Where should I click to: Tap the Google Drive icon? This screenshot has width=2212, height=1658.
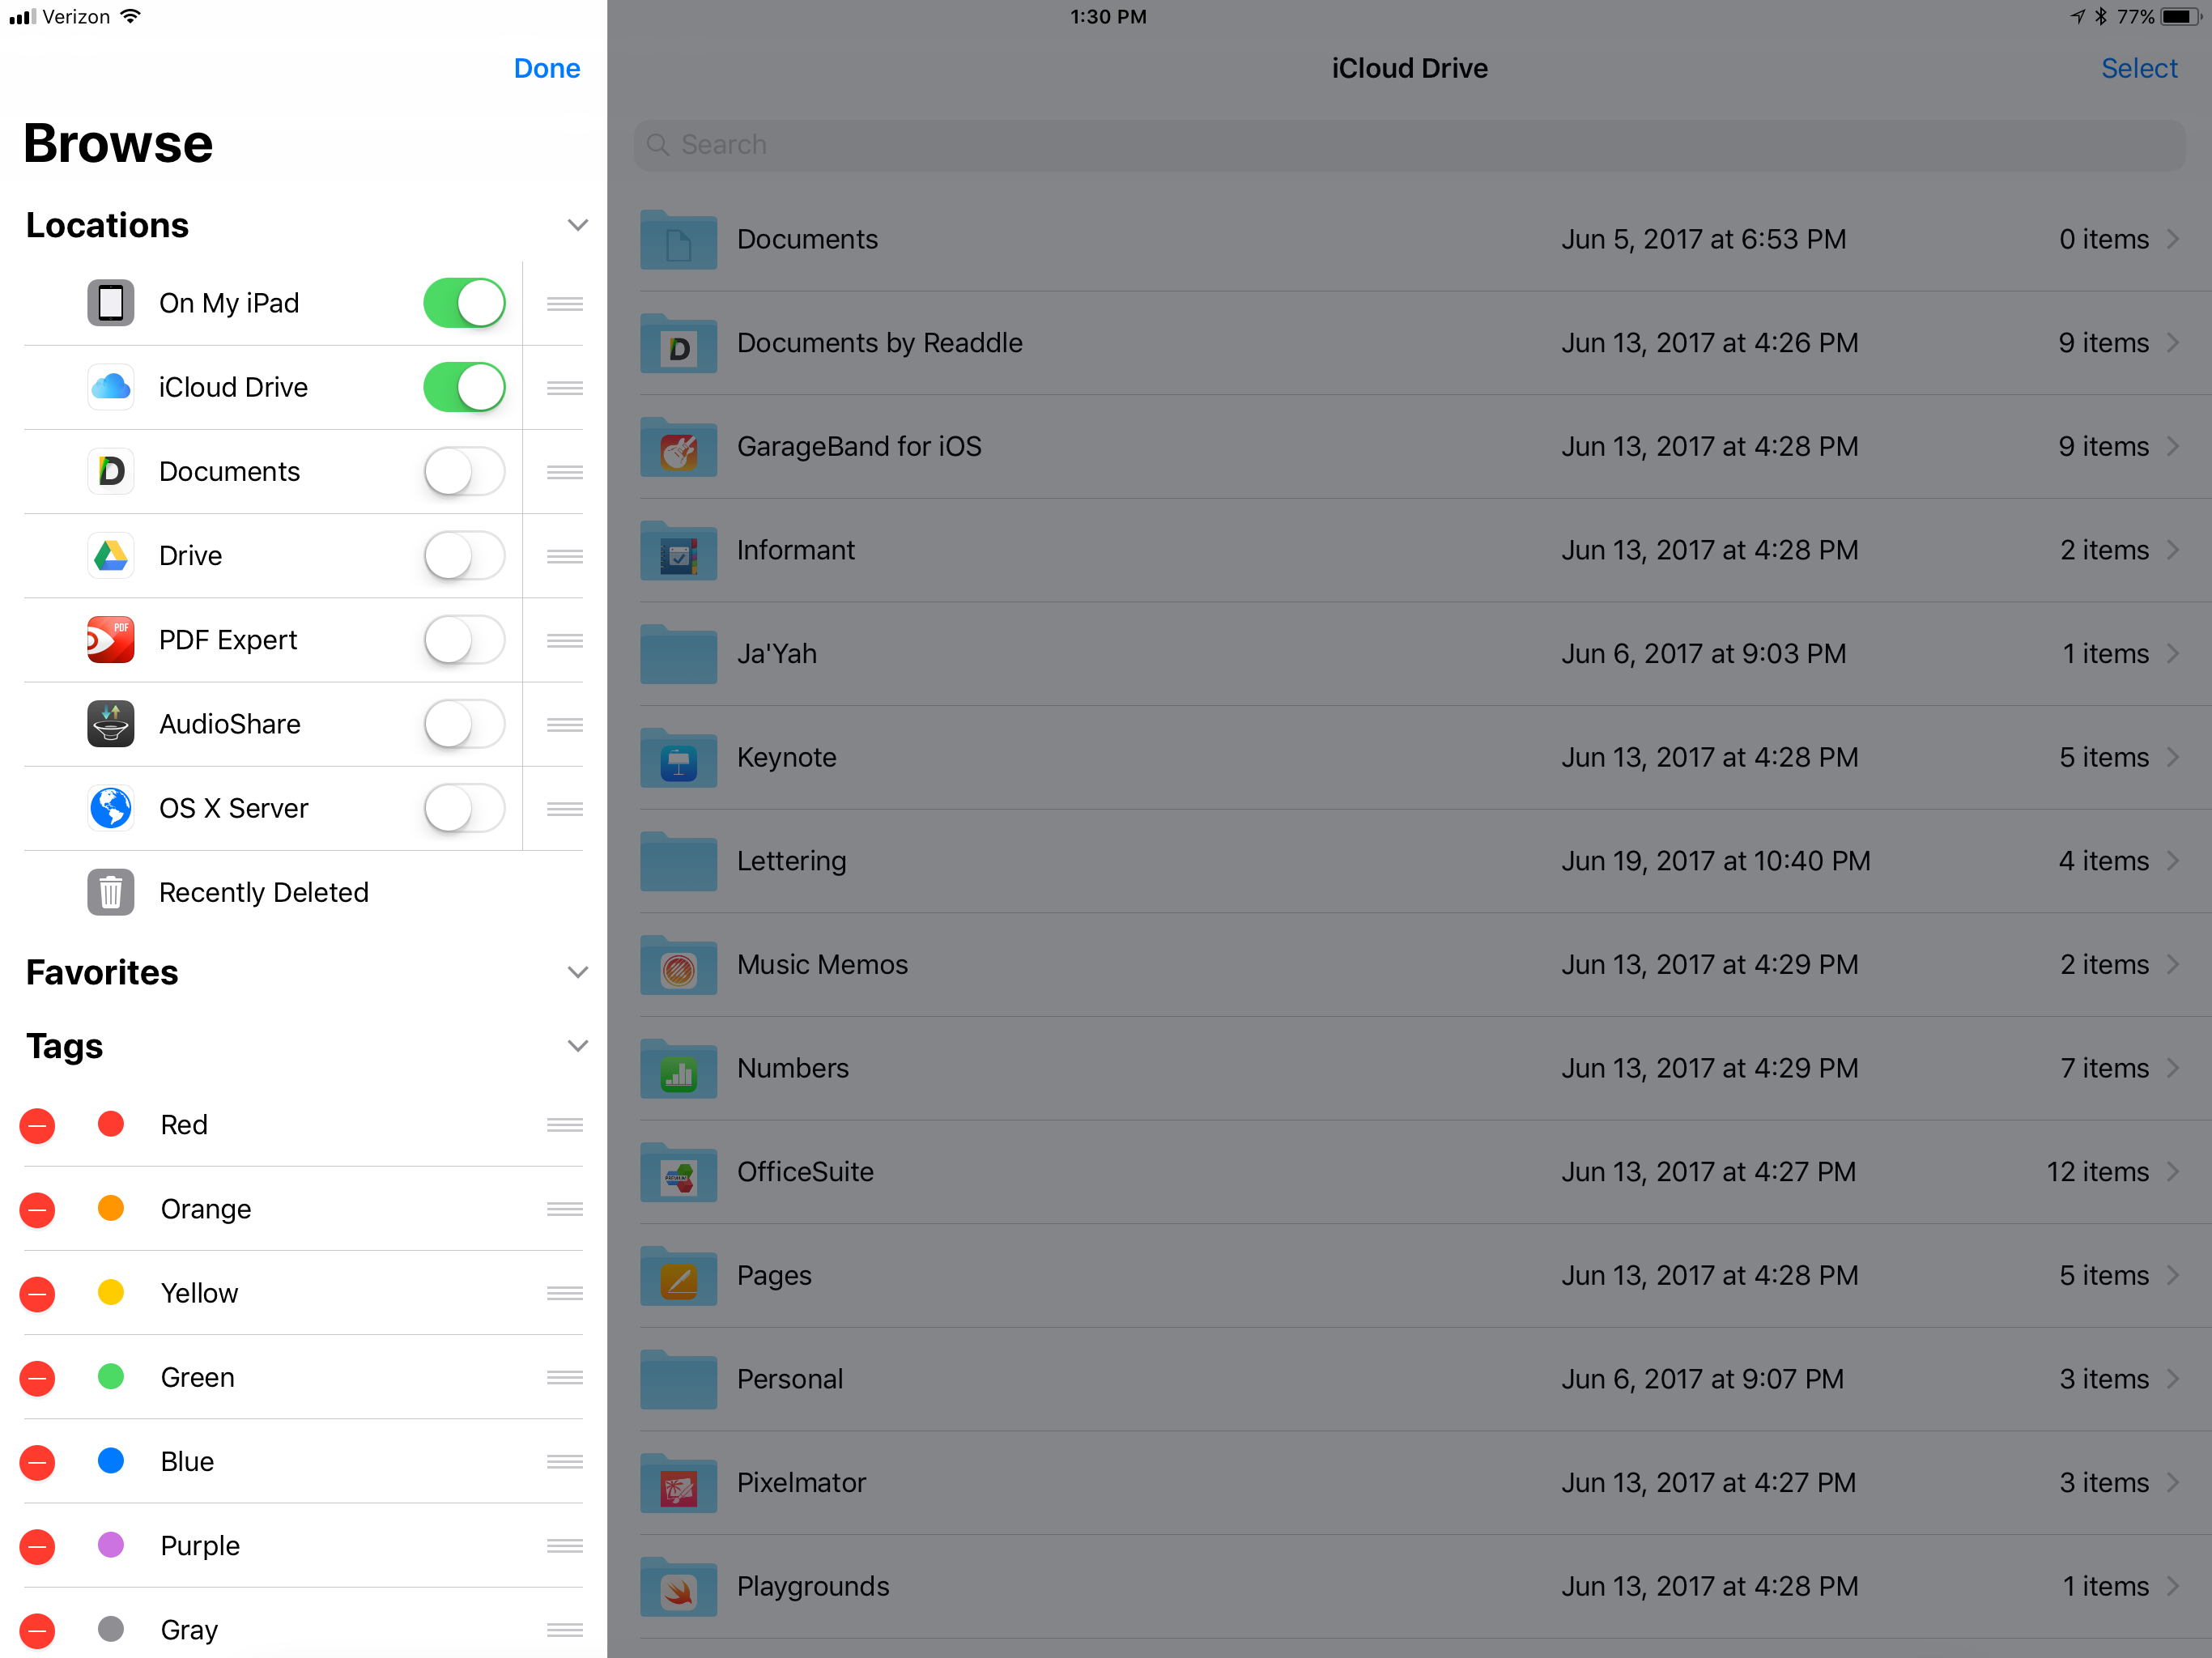(111, 555)
